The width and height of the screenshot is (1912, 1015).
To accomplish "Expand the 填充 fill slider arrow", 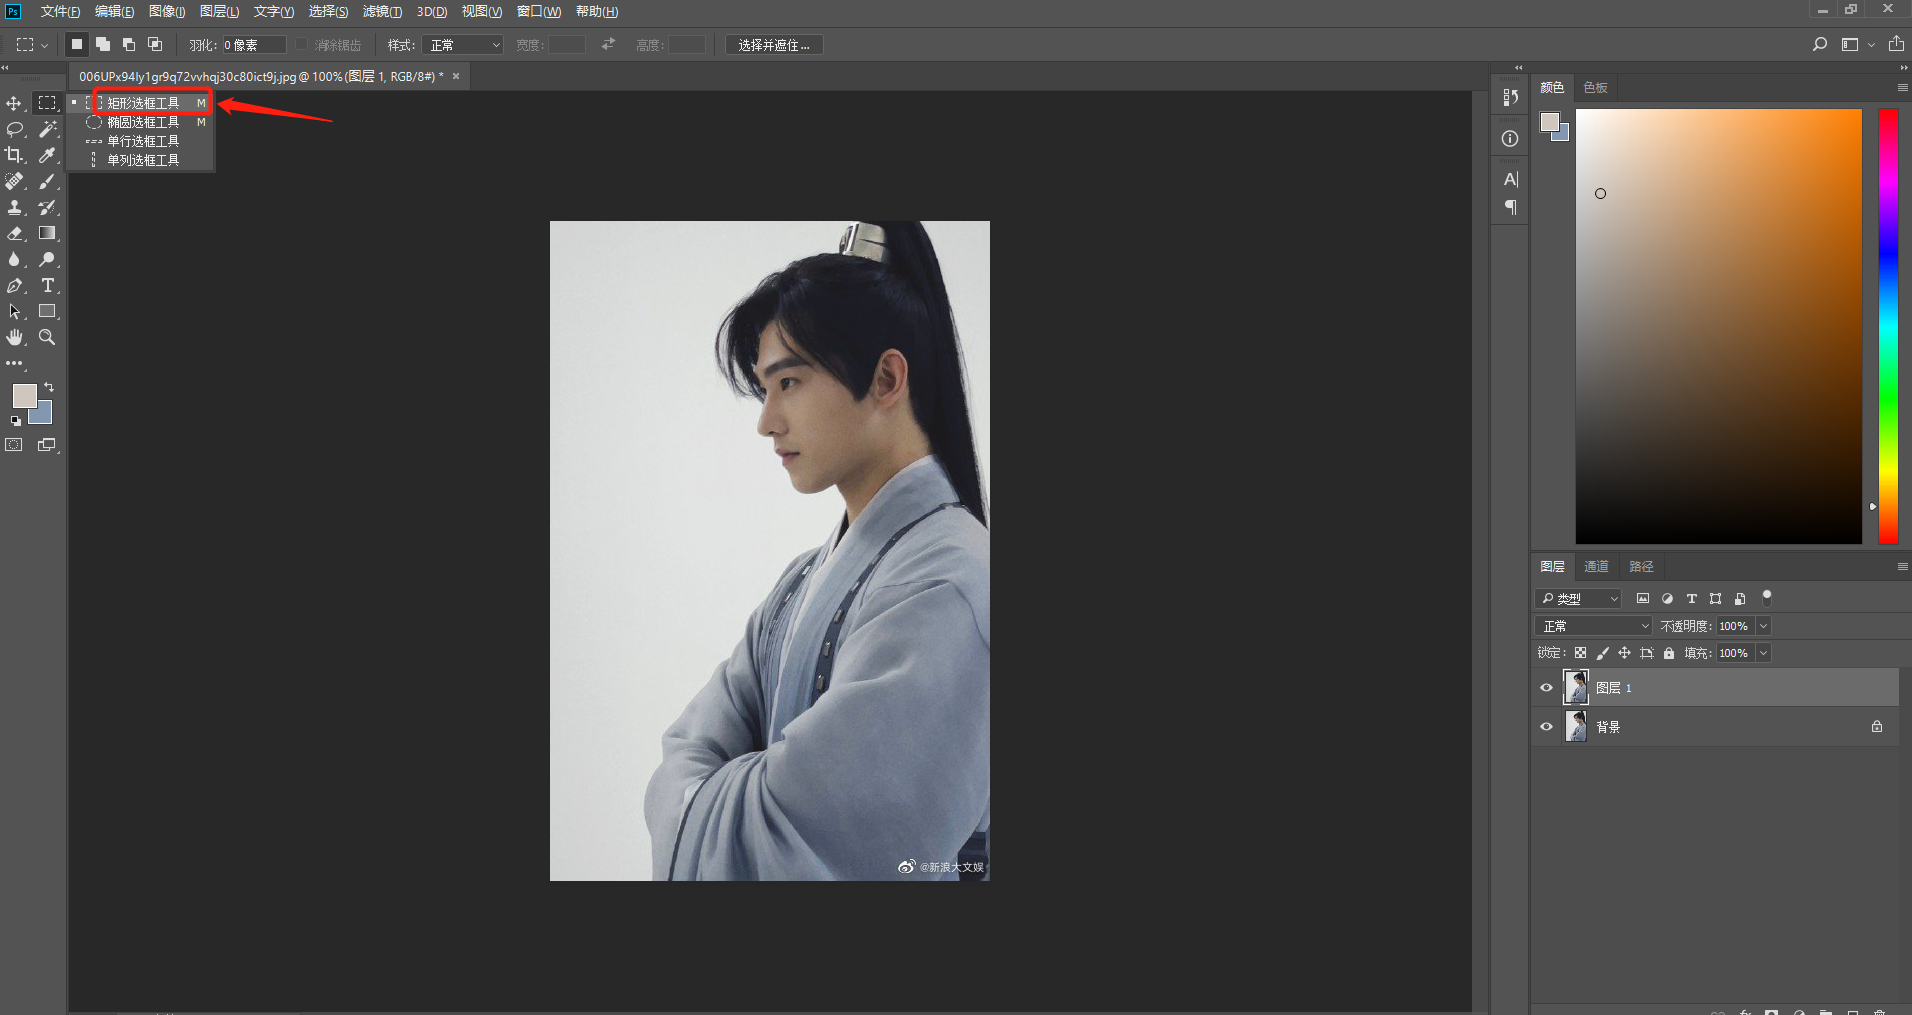I will pyautogui.click(x=1763, y=653).
